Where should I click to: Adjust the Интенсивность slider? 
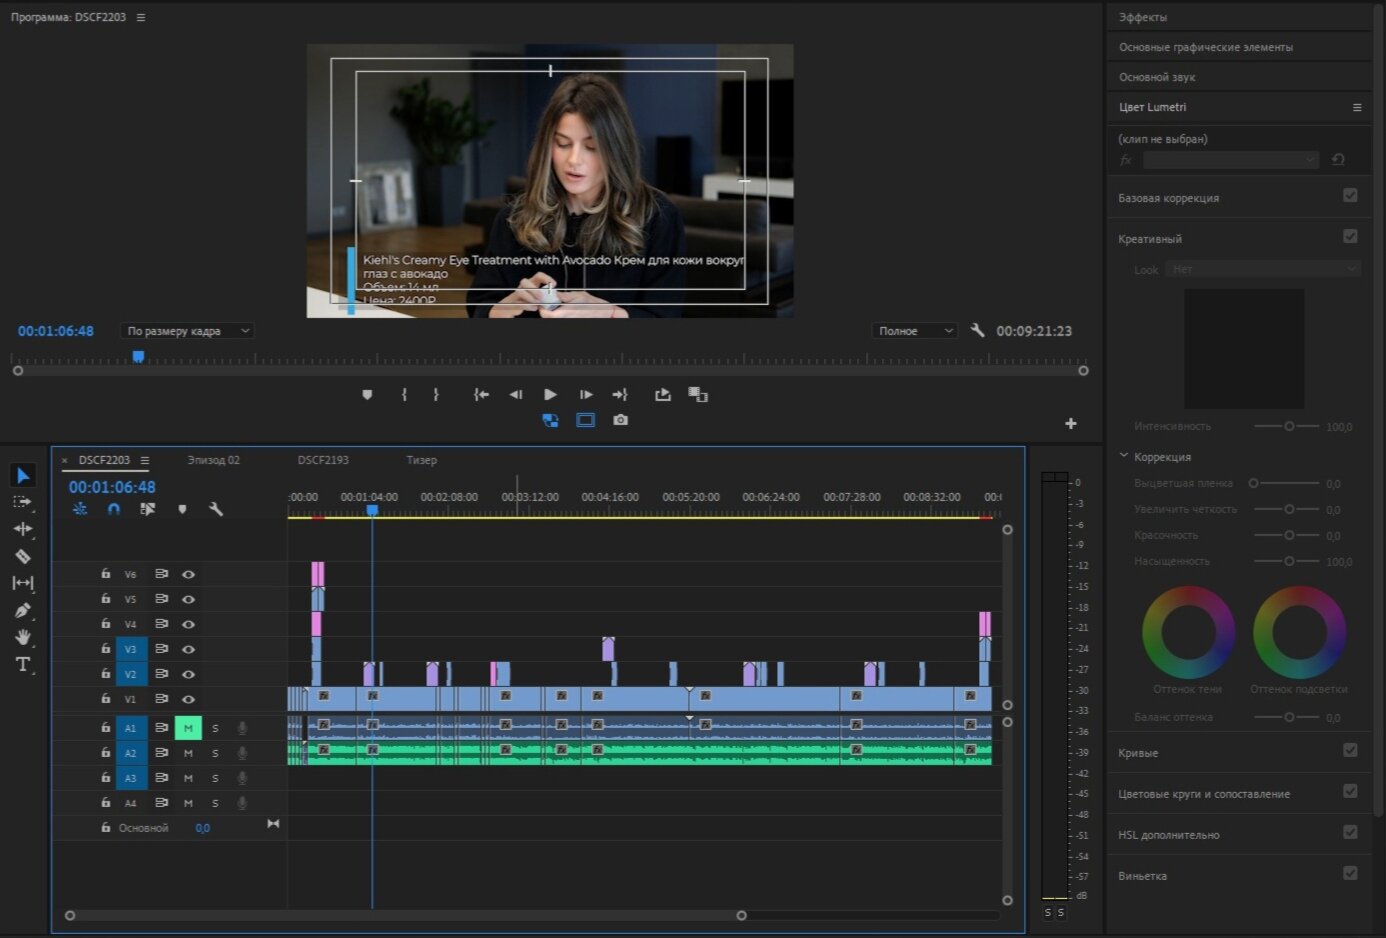point(1288,426)
